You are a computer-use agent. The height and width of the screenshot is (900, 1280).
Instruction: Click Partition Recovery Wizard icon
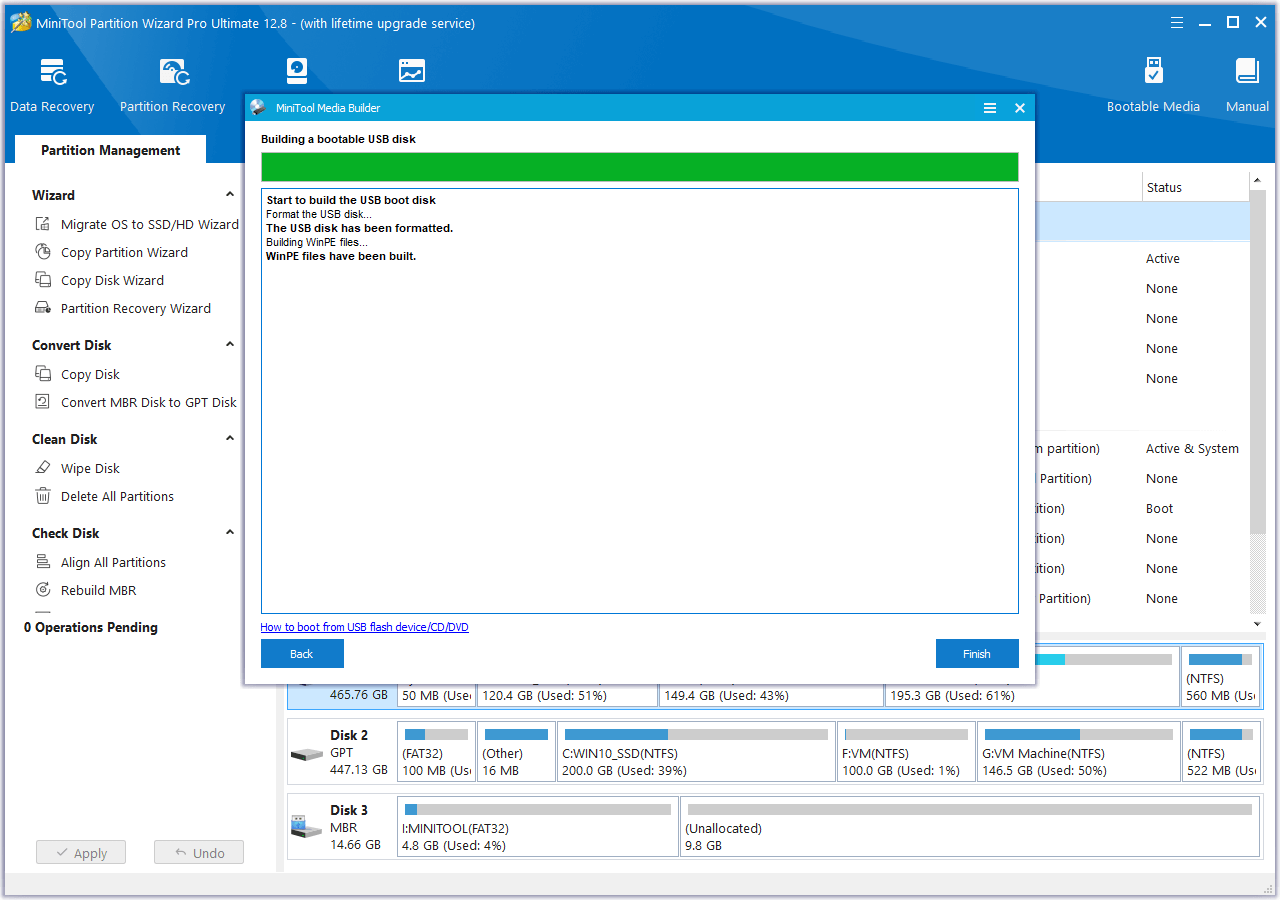43,308
